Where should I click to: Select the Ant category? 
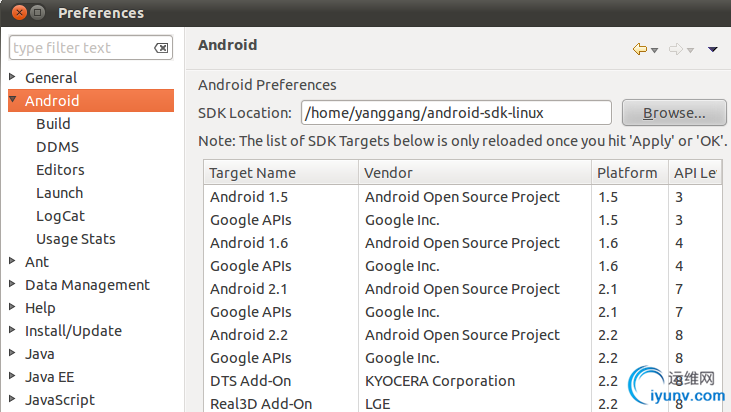tap(37, 262)
